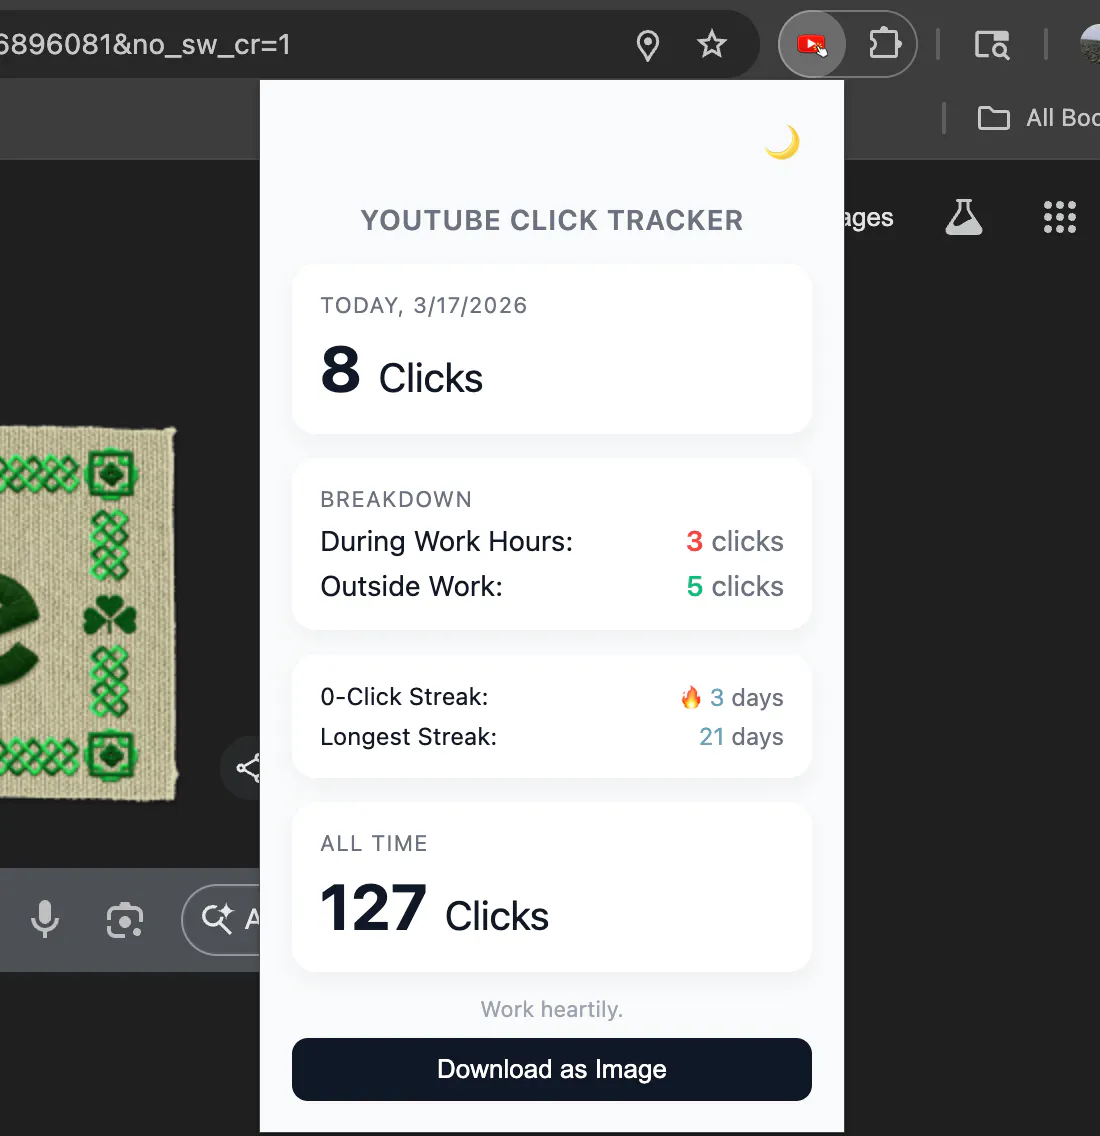Click the location pin icon in address bar
Image resolution: width=1100 pixels, height=1136 pixels.
pos(647,45)
